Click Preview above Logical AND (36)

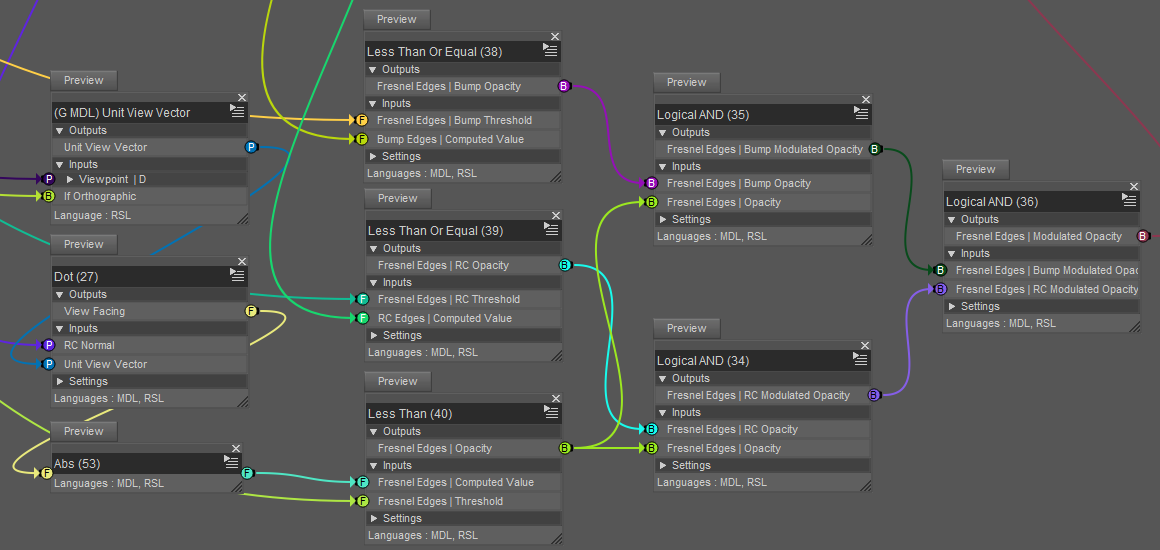(x=976, y=170)
